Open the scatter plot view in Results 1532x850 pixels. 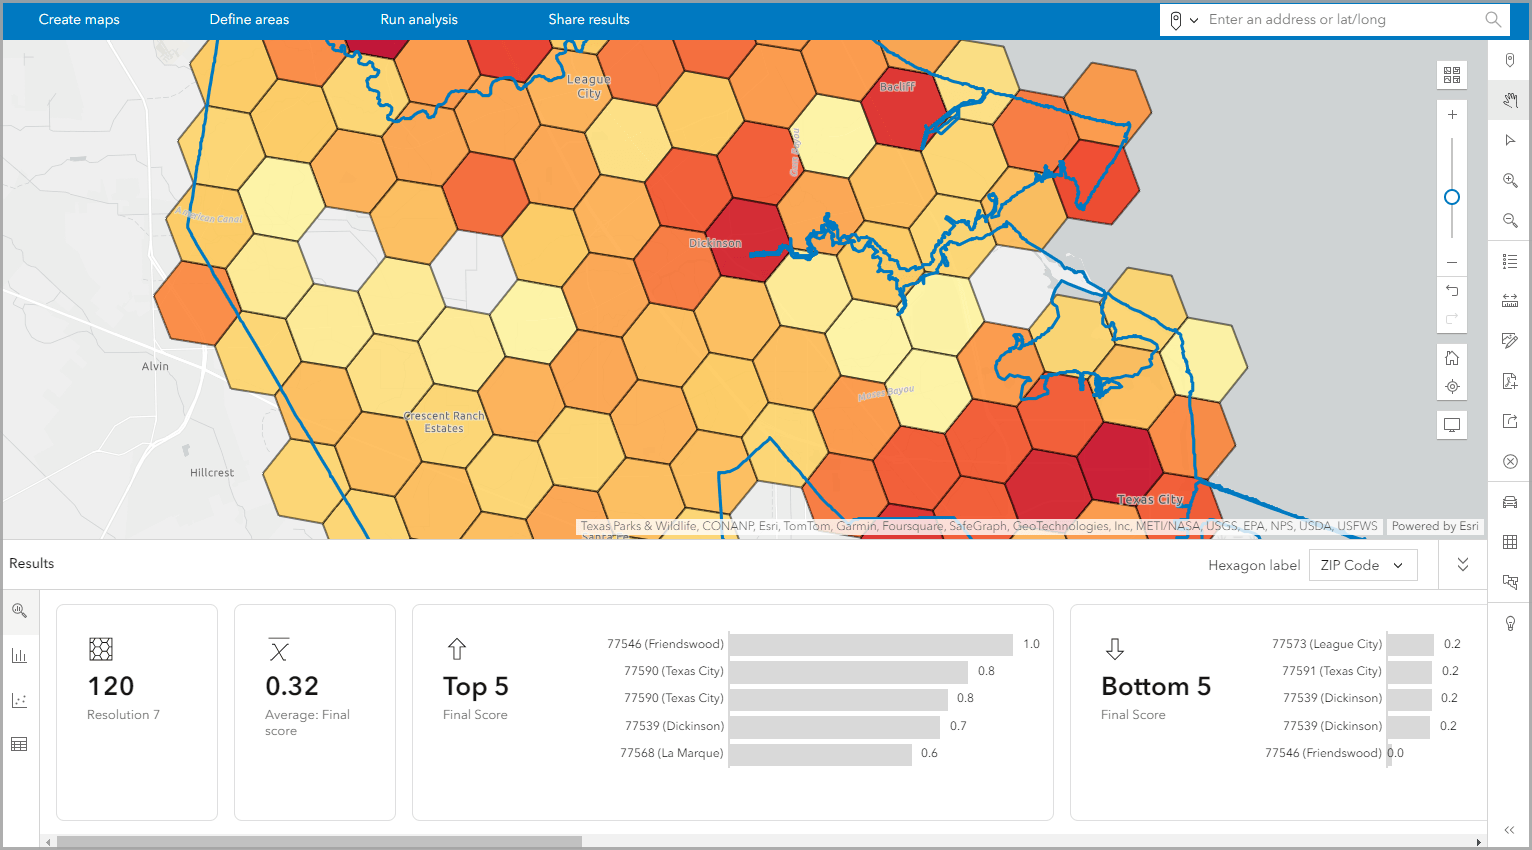coord(19,700)
